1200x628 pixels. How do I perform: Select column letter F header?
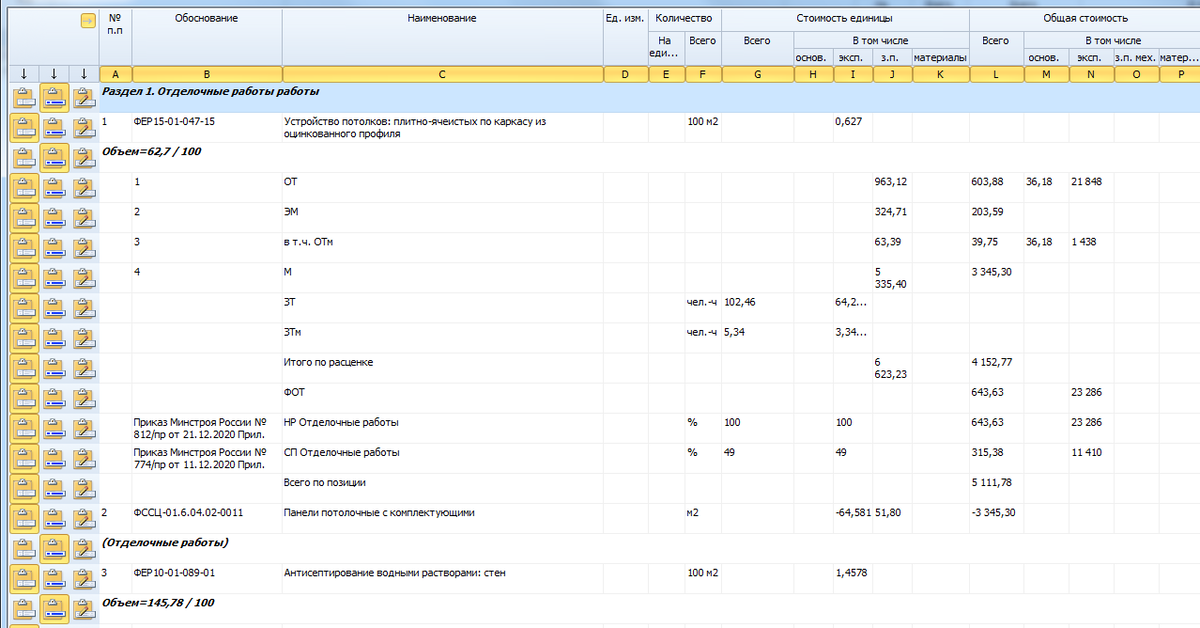coord(703,75)
